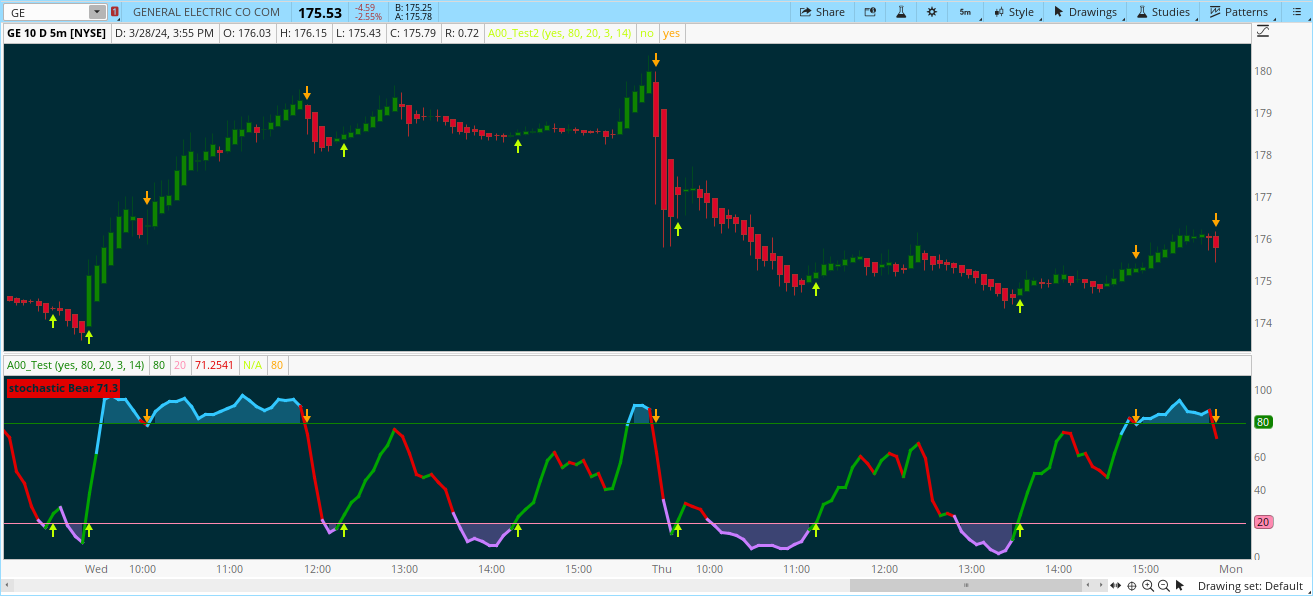Click scrollbar left arrow

pos(8,585)
